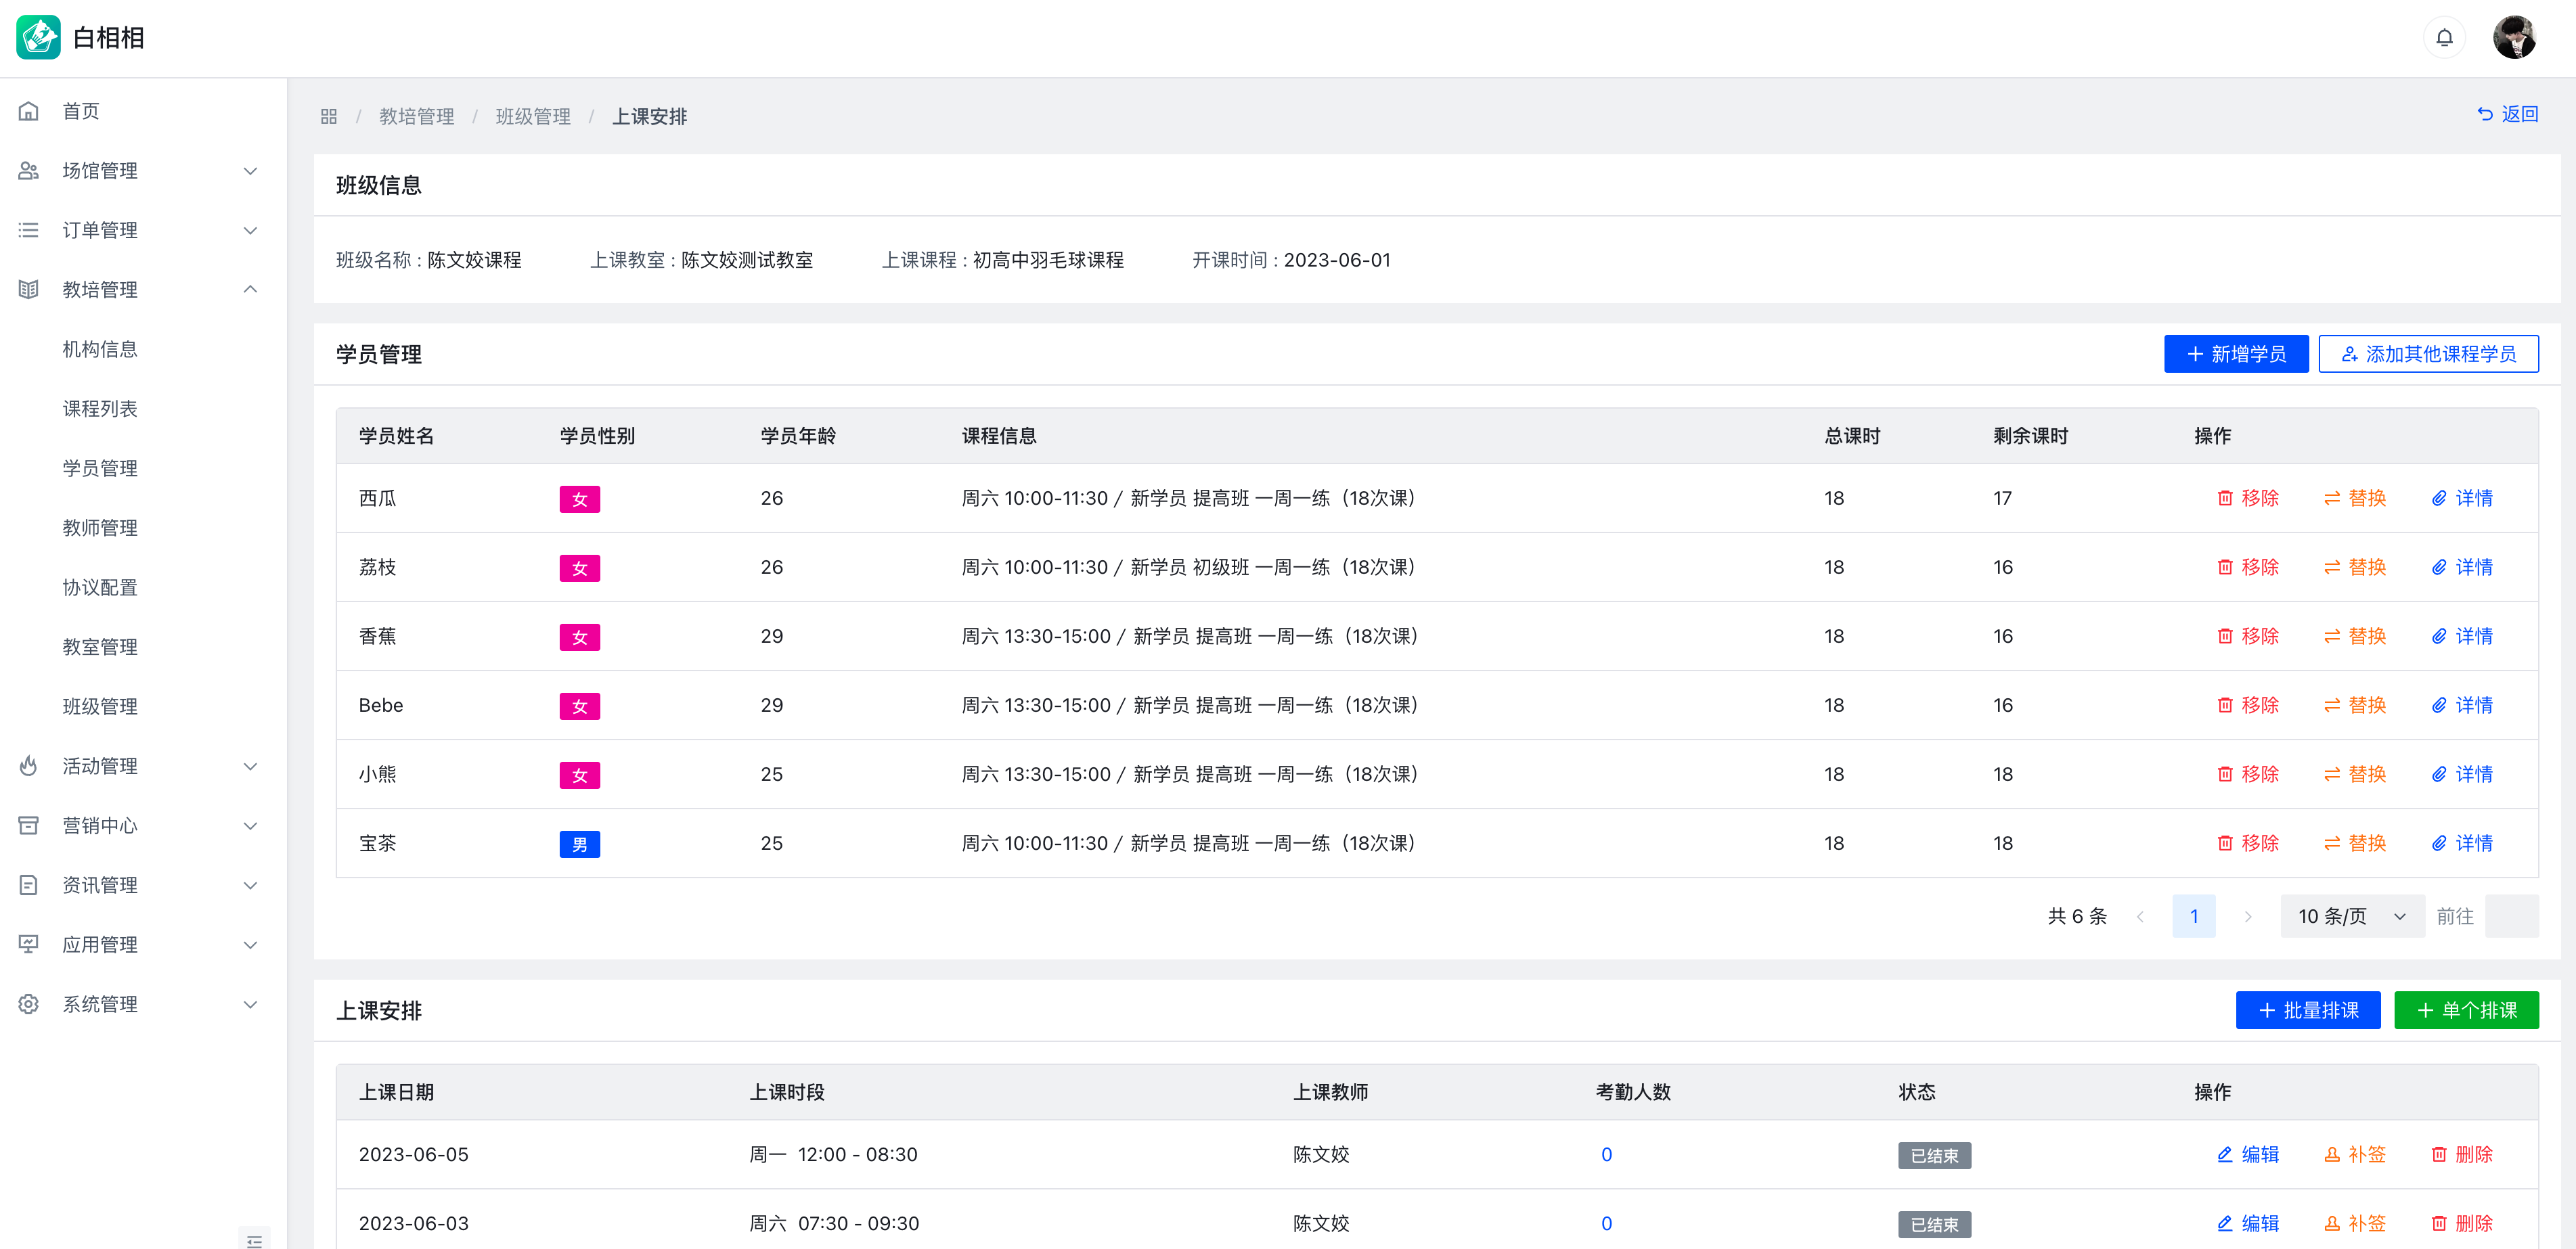The image size is (2576, 1249).
Task: Click the 单个排课 button
Action: pos(2466,1010)
